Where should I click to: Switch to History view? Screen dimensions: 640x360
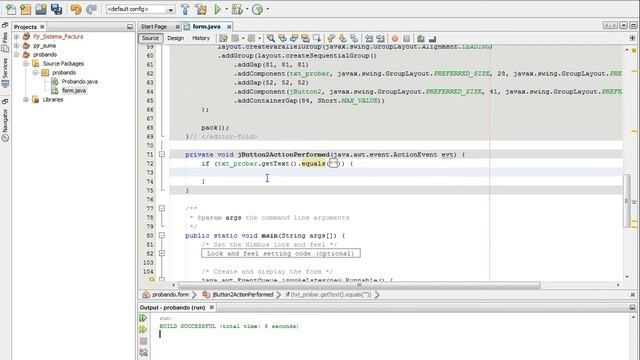pyautogui.click(x=201, y=38)
